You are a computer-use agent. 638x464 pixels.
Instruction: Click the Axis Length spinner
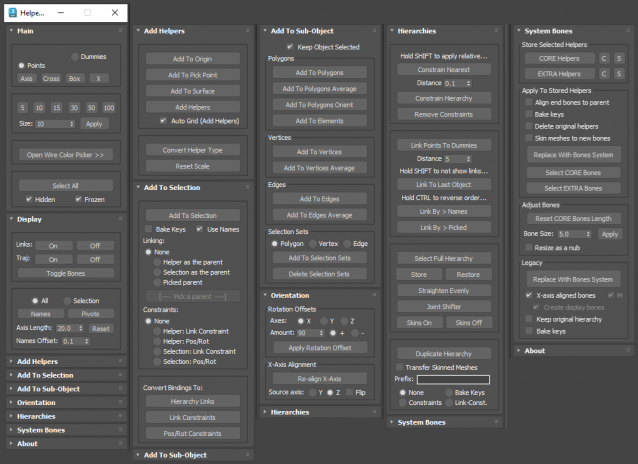click(81, 328)
